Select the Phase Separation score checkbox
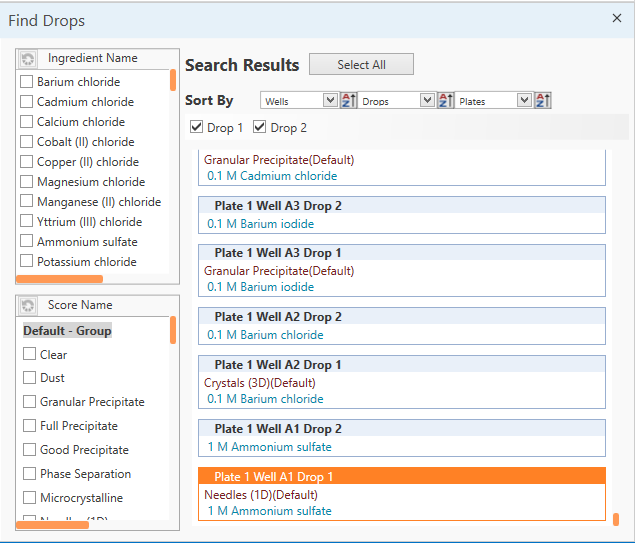This screenshot has height=543, width=635. [30, 474]
